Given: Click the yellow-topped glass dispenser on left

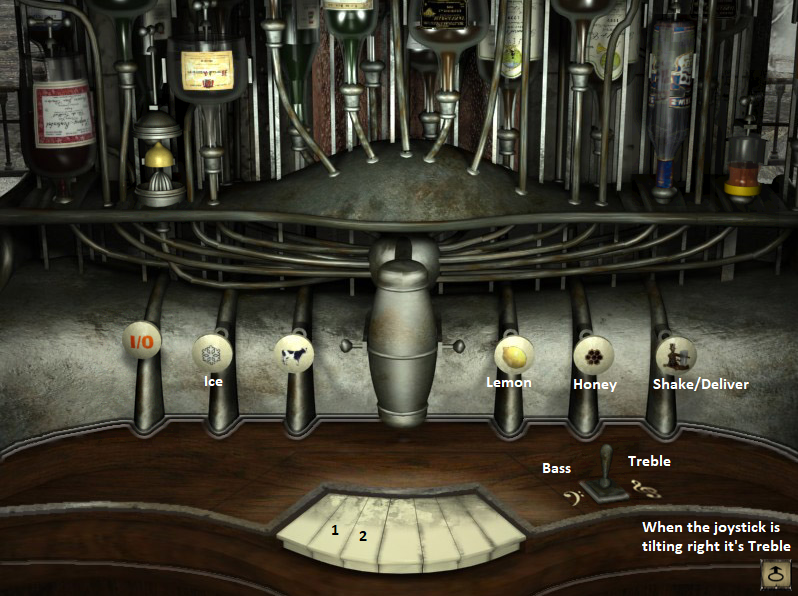Looking at the screenshot, I should point(159,160).
